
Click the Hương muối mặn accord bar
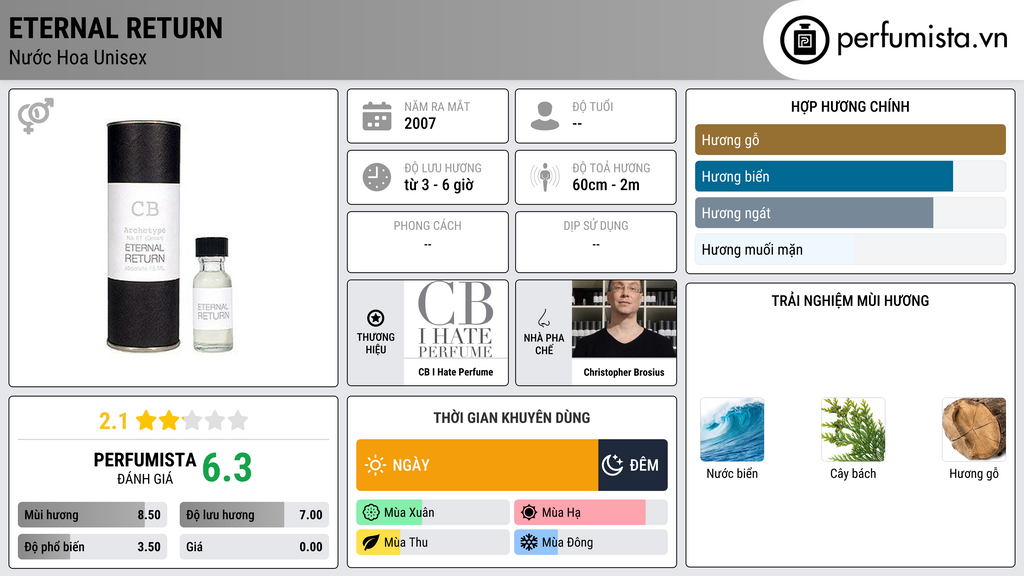pyautogui.click(x=850, y=249)
